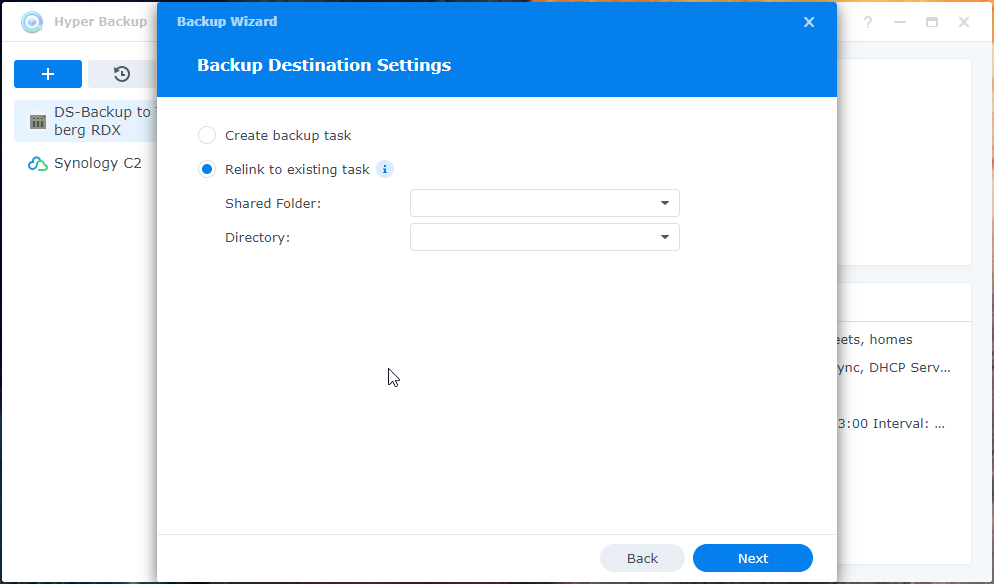Open the Synology C2 sidebar item
The height and width of the screenshot is (584, 994).
pos(97,163)
